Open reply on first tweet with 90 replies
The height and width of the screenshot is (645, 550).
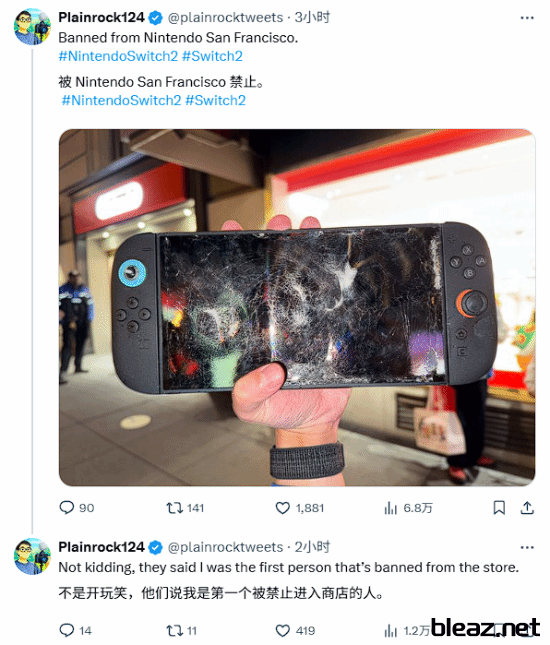click(x=77, y=508)
